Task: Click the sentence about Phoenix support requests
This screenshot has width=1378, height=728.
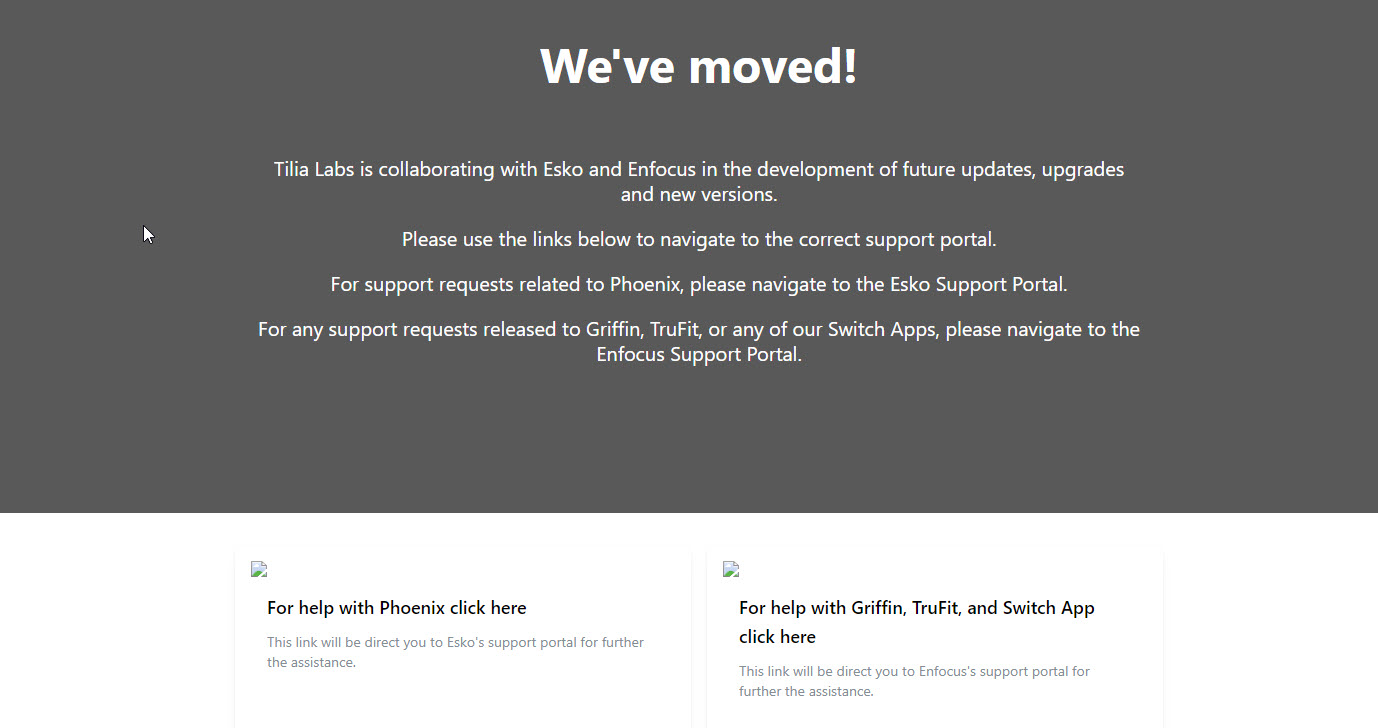Action: [x=698, y=285]
